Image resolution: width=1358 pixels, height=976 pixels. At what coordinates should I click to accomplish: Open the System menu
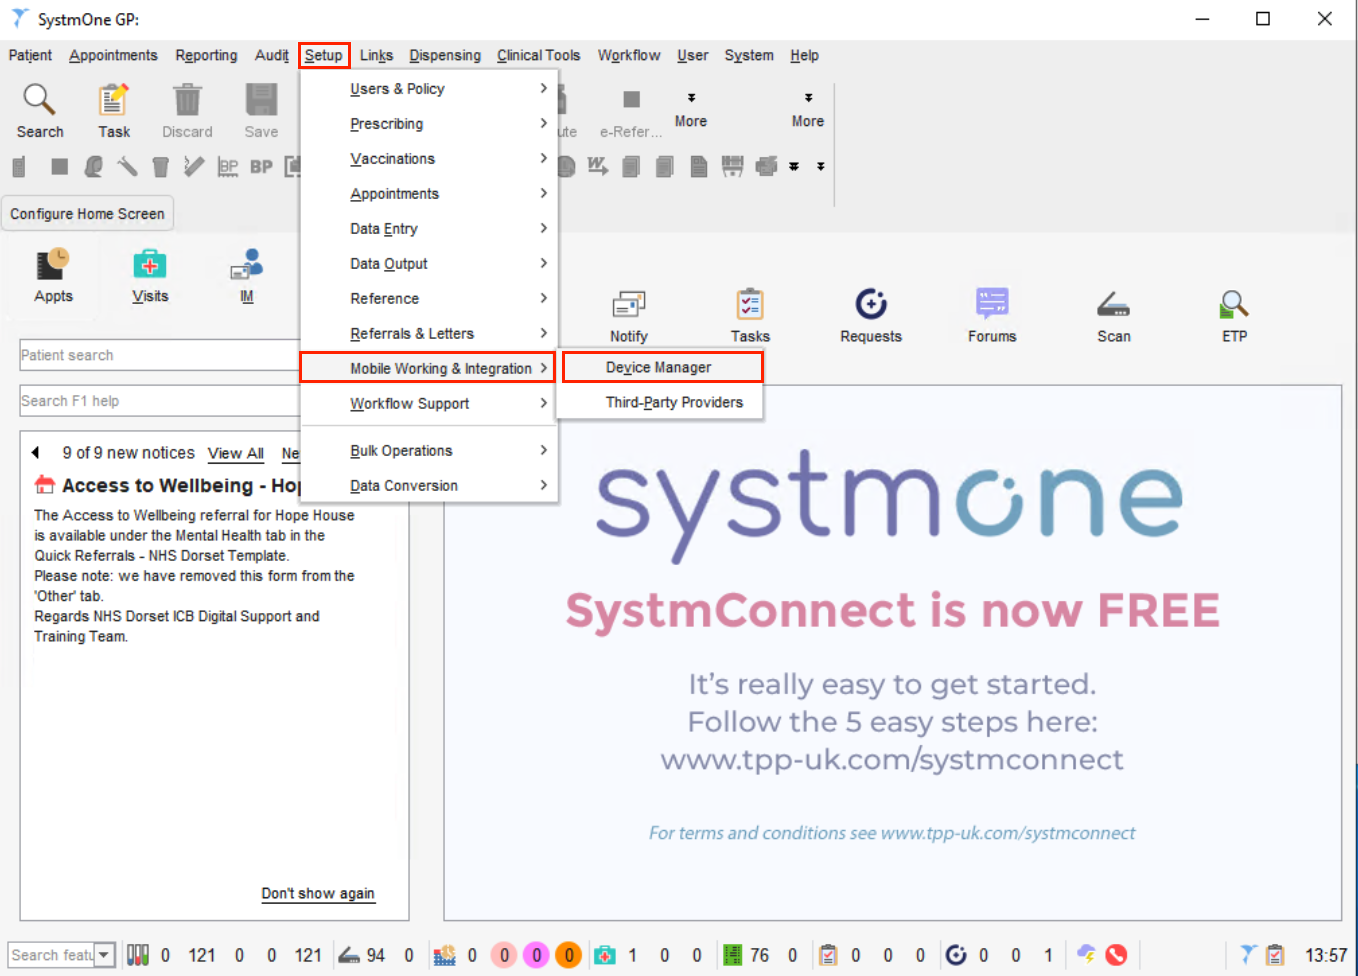(749, 55)
